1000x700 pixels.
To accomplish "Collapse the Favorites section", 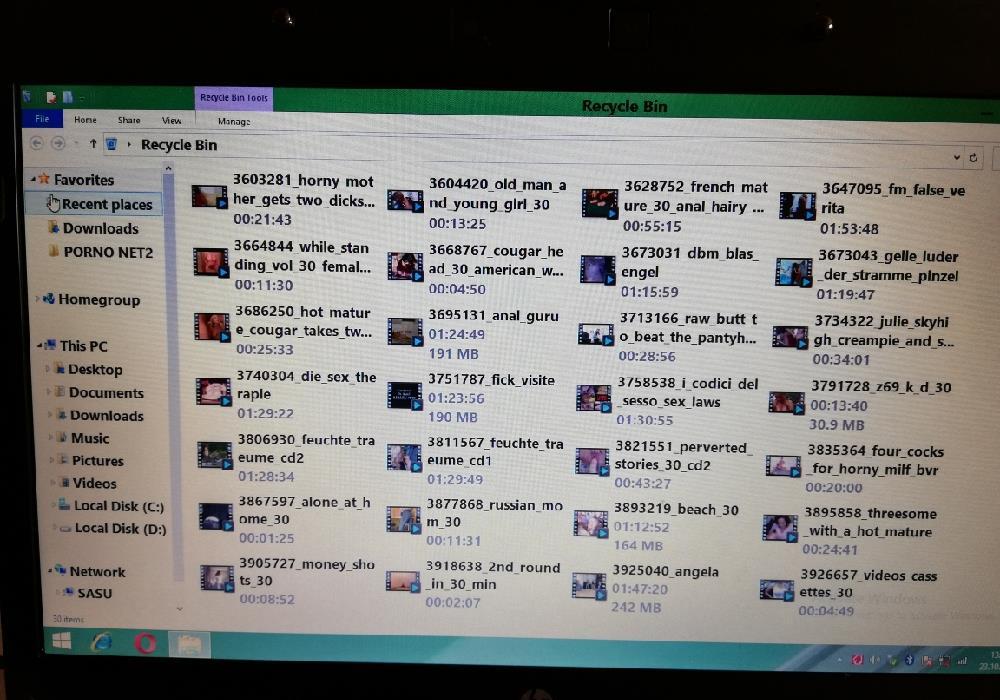I will point(33,179).
